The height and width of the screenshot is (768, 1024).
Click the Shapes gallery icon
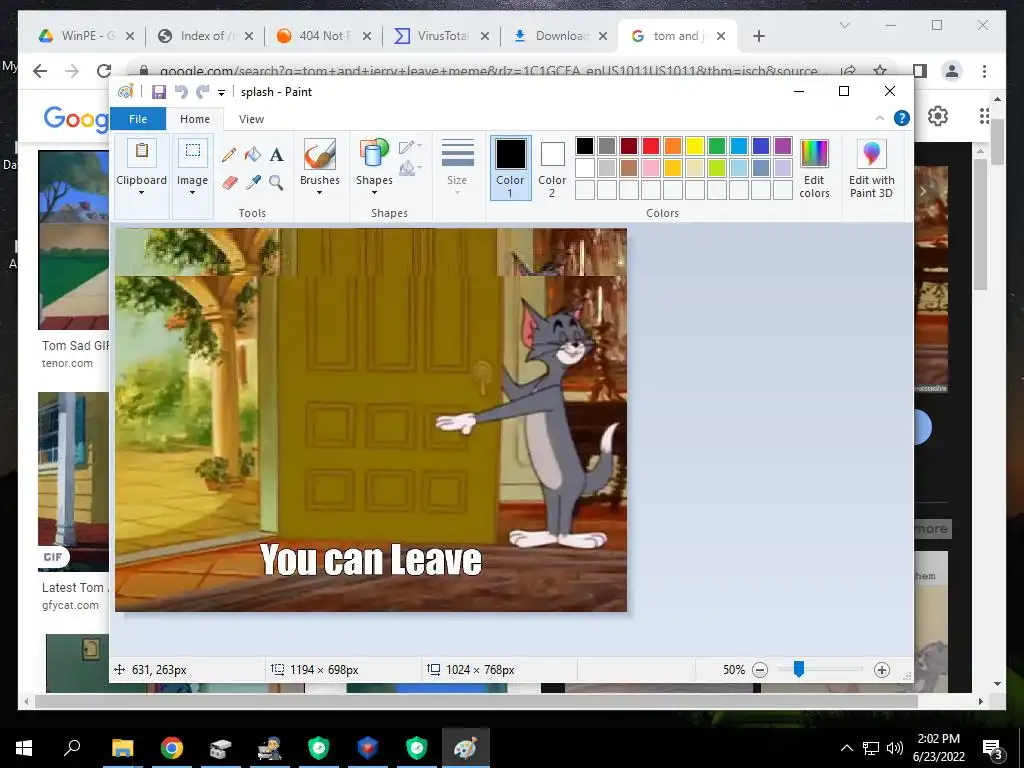point(374,154)
